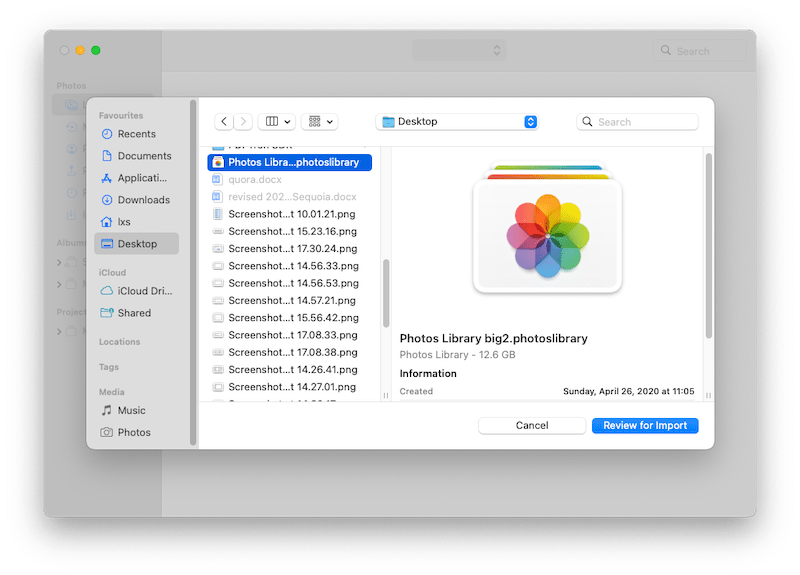Viewport: 800px width, 575px height.
Task: Open the Desktop location popup menu
Action: tap(457, 121)
